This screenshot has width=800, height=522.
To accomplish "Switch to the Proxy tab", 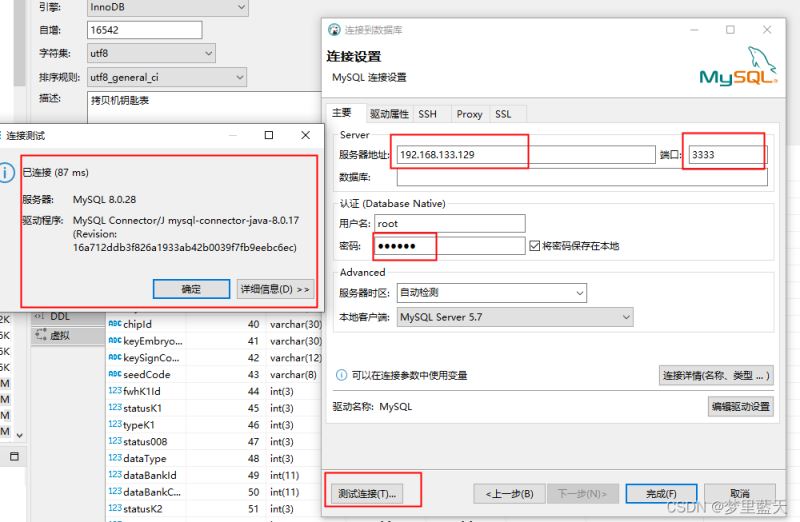I will point(469,114).
